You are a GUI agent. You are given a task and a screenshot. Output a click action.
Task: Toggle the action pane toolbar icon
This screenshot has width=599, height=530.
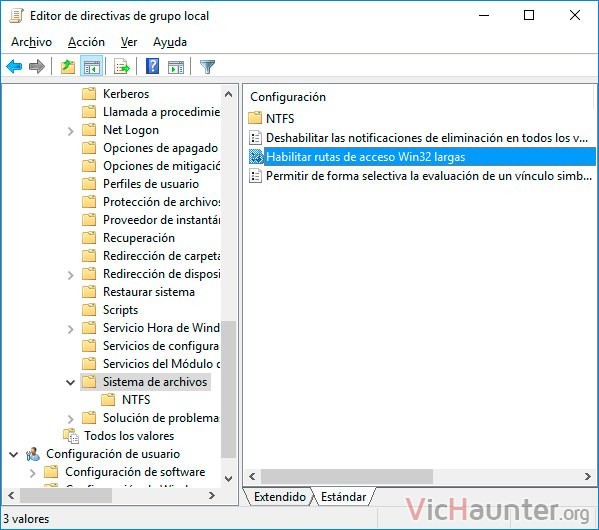point(176,67)
